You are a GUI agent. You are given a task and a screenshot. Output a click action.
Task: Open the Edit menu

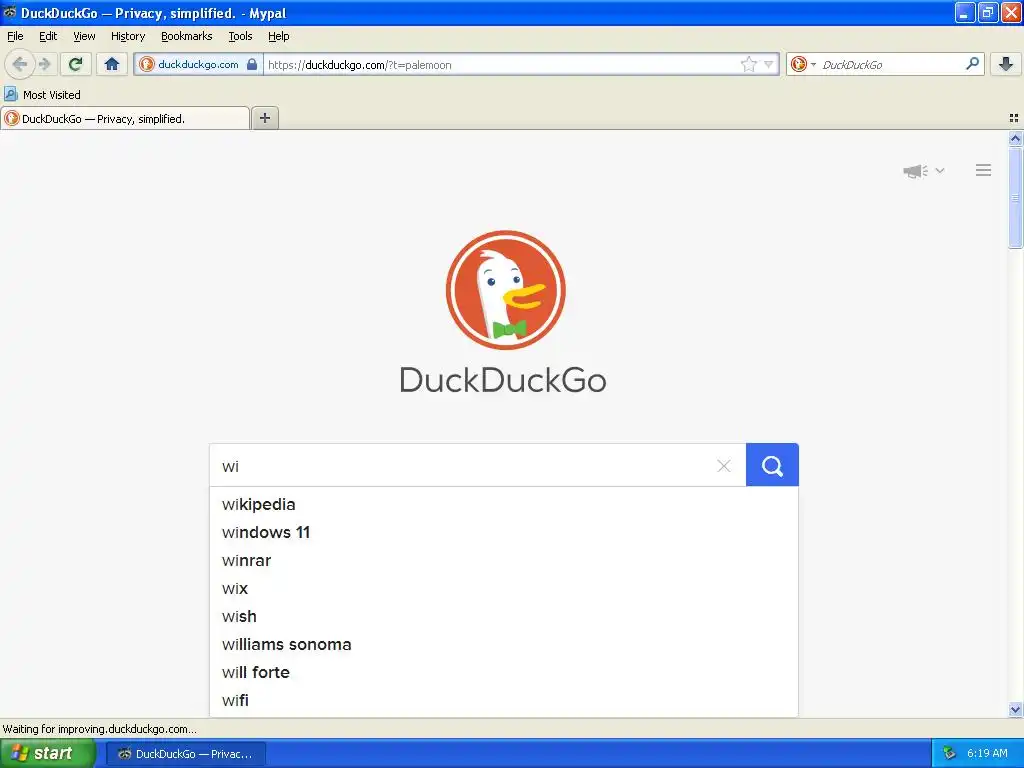coord(48,36)
